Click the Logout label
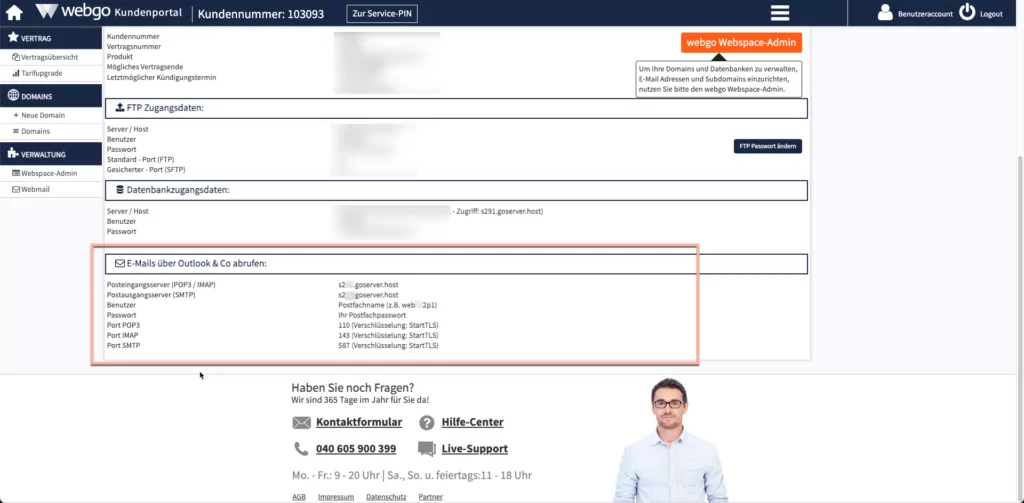This screenshot has height=503, width=1024. point(991,14)
